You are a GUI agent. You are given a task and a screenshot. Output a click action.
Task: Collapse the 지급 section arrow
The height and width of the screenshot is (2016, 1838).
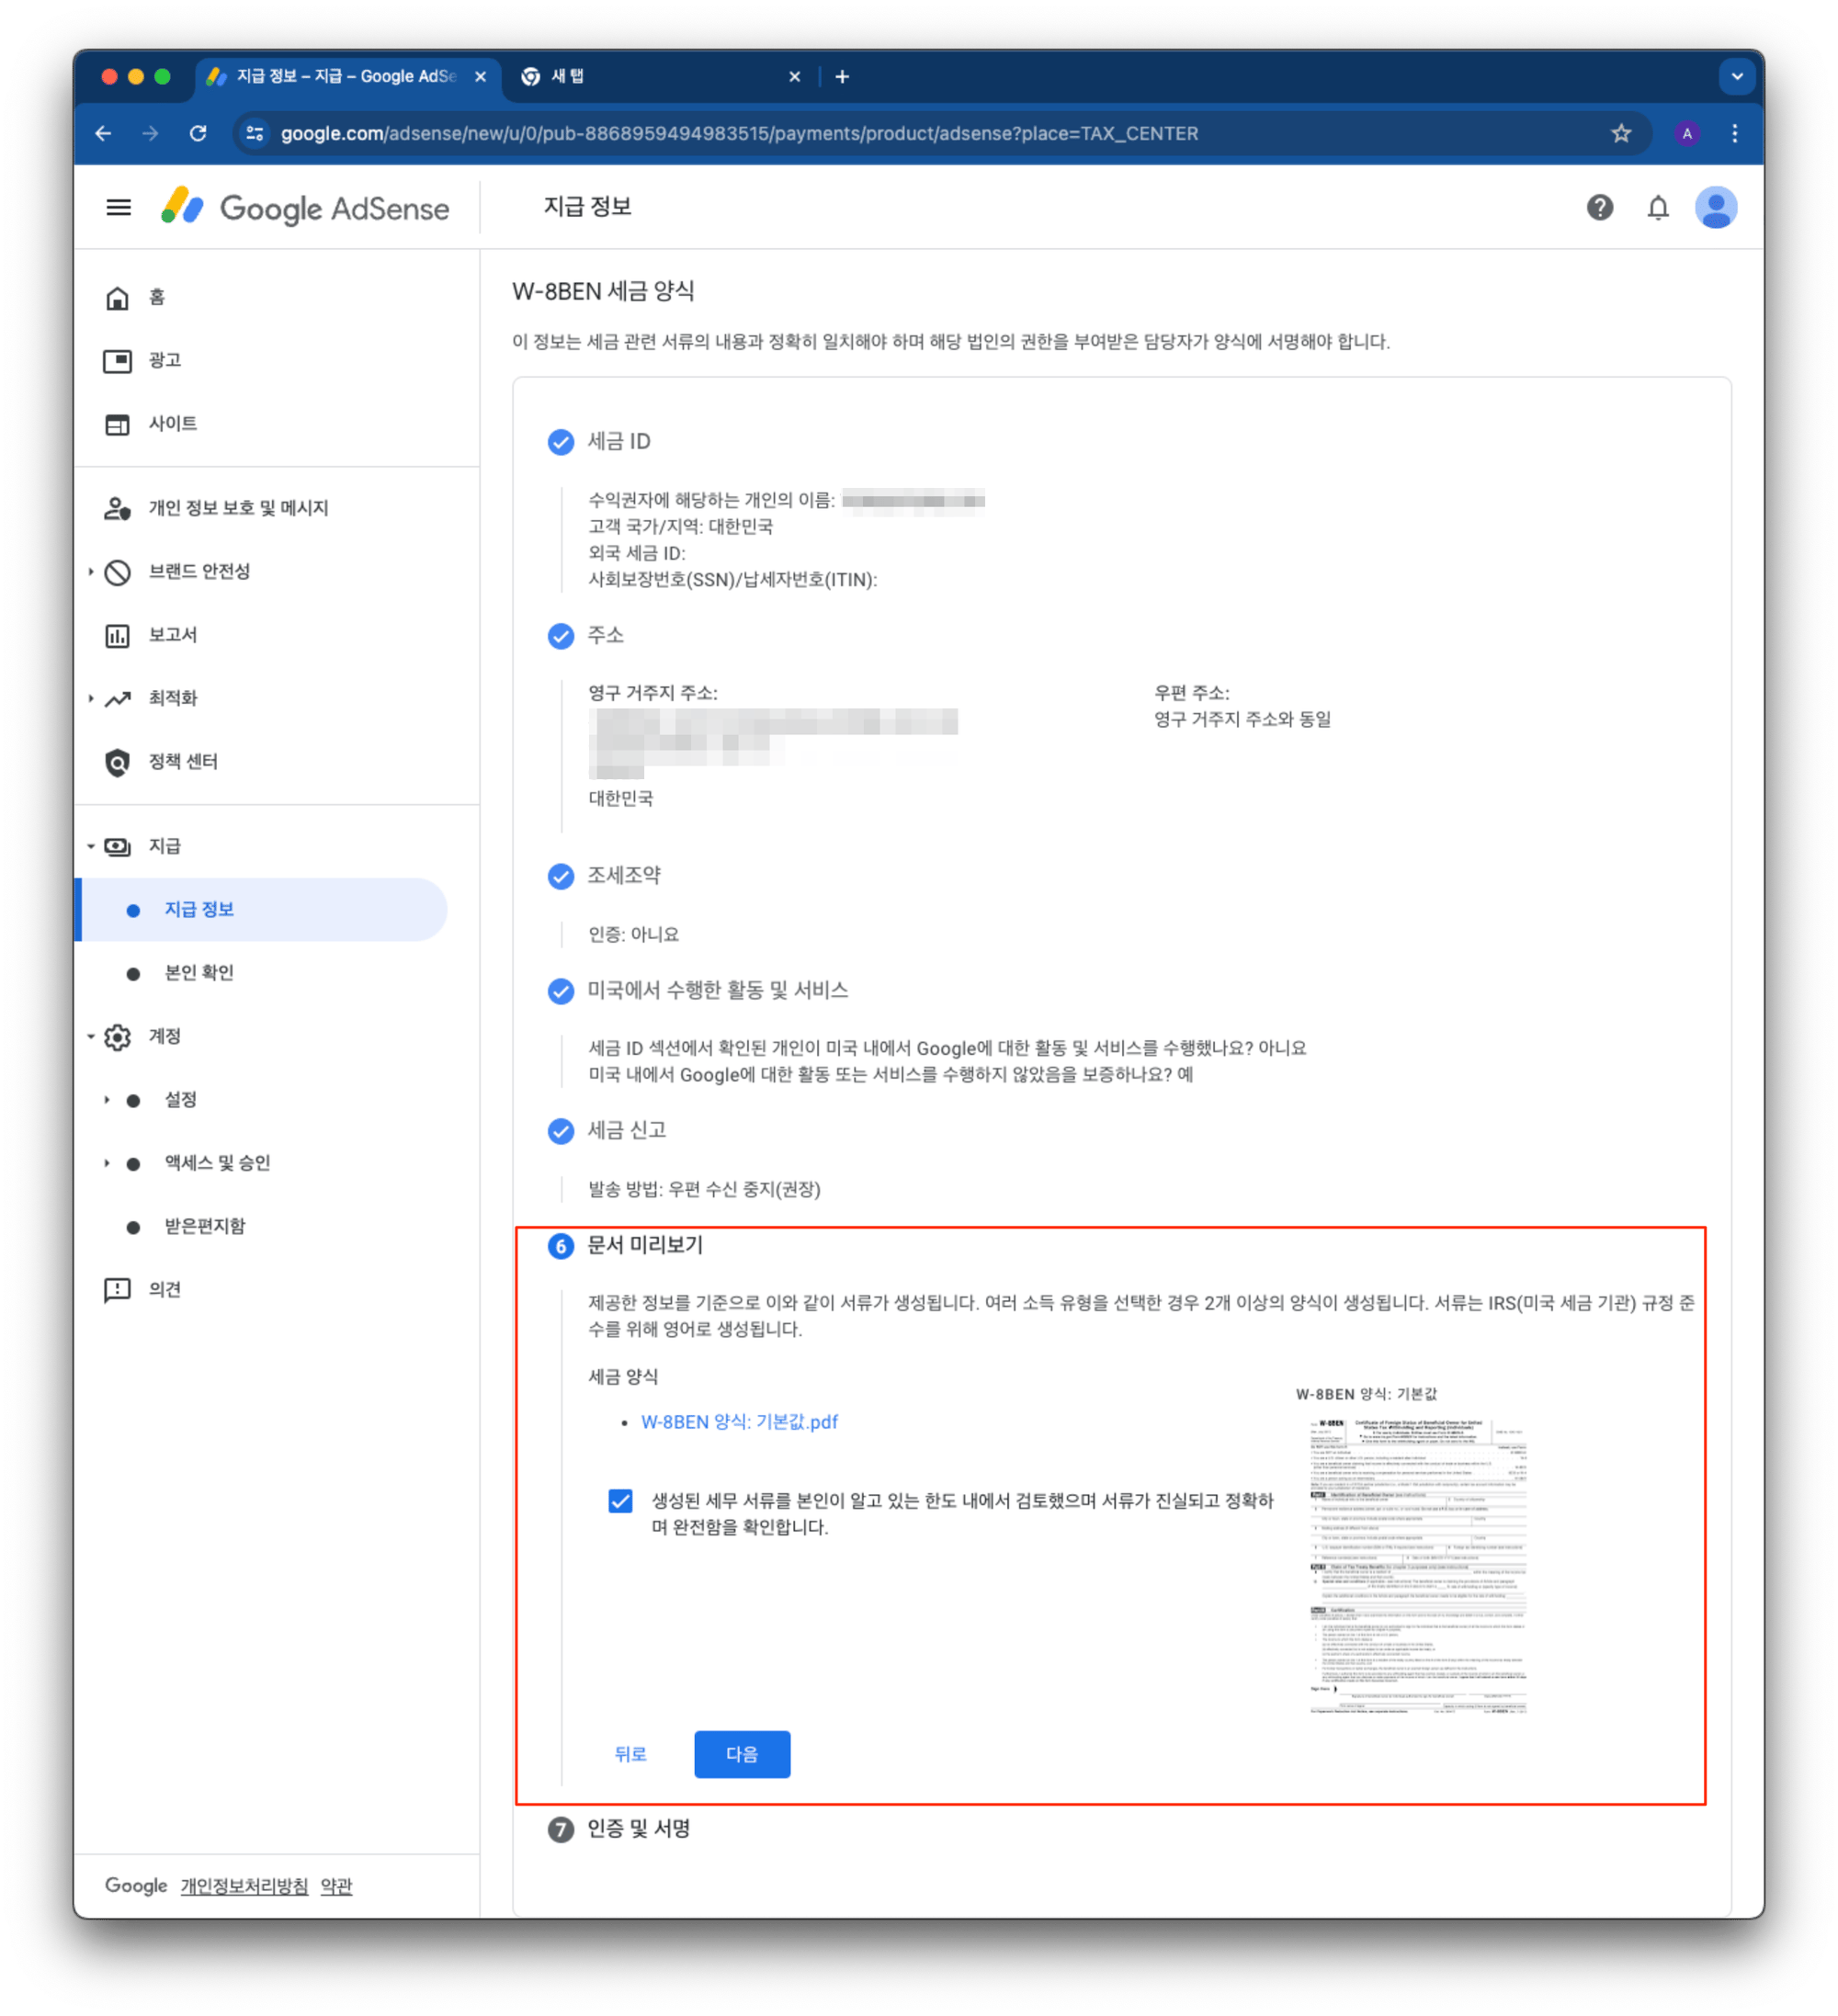(x=91, y=846)
